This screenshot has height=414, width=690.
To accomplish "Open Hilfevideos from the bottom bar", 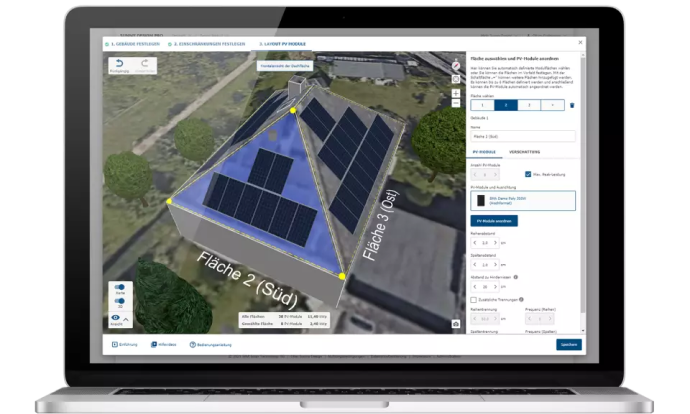I will [164, 344].
